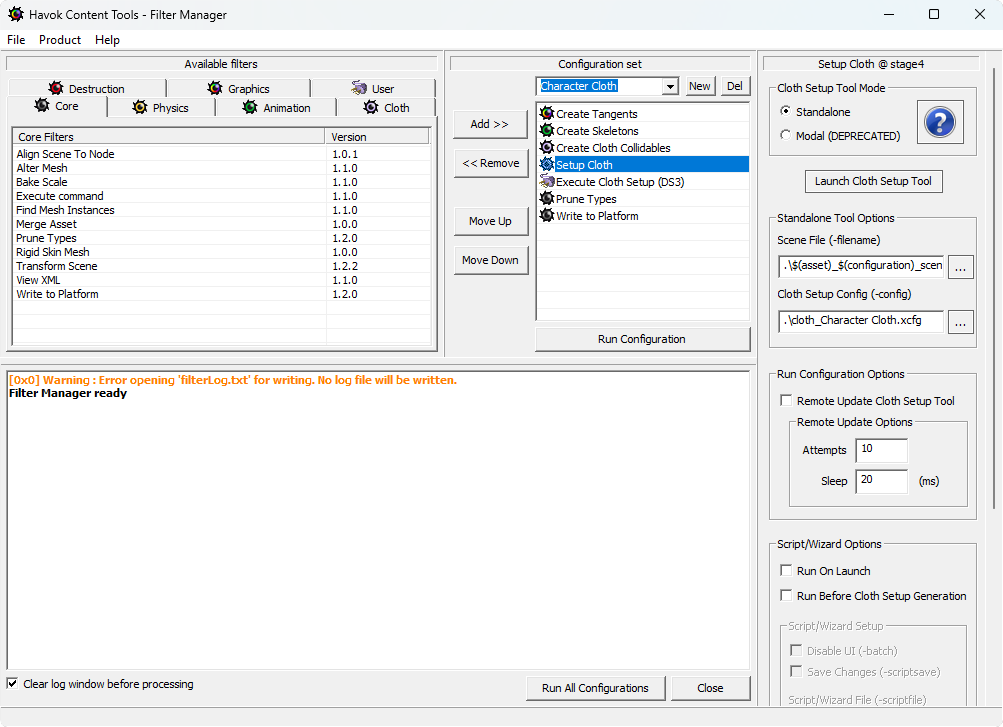Enable Remote Update Cloth Setup Tool
1003x727 pixels.
[x=786, y=399]
